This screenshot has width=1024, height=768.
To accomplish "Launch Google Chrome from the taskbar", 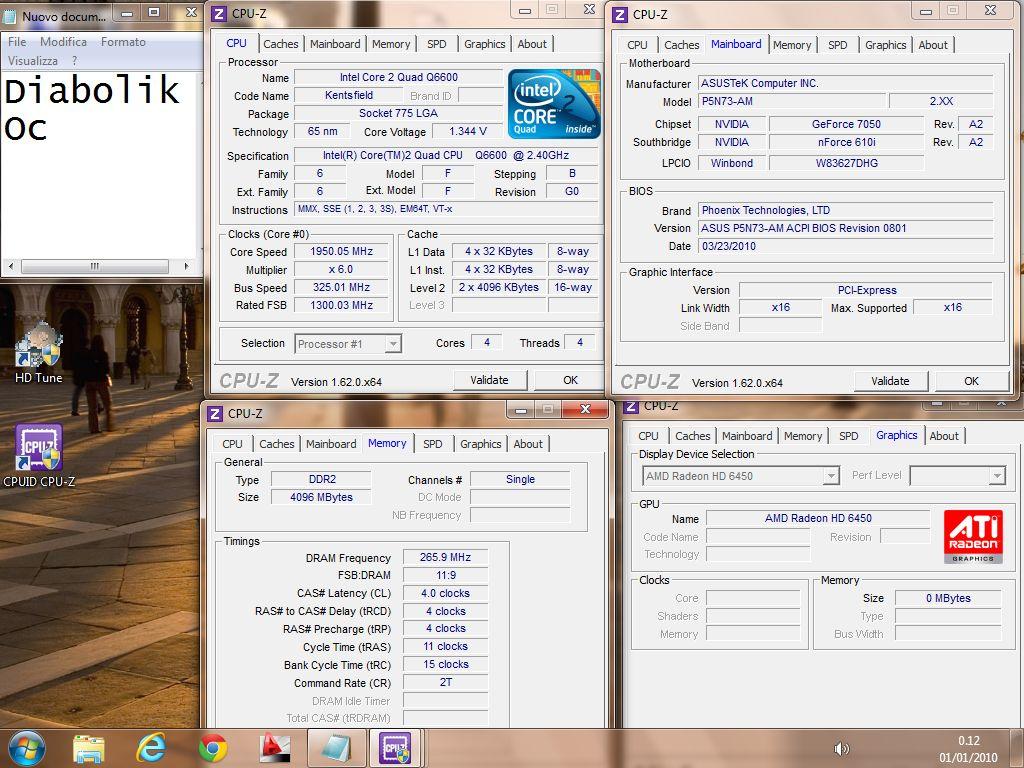I will pos(213,748).
